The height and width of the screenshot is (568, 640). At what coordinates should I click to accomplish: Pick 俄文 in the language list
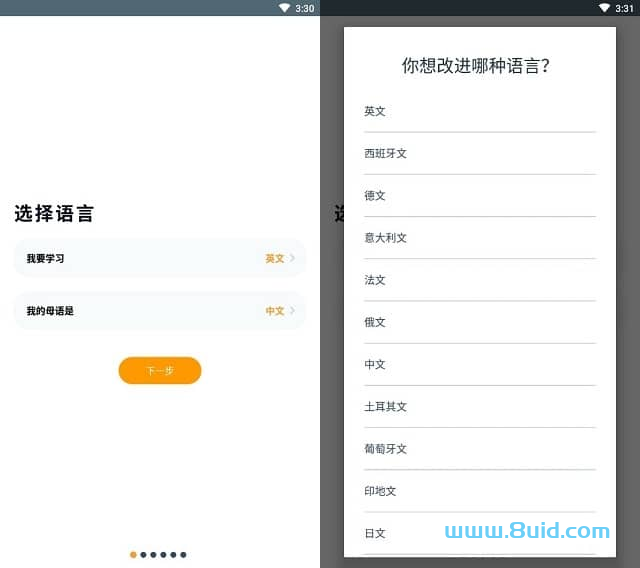coord(480,322)
